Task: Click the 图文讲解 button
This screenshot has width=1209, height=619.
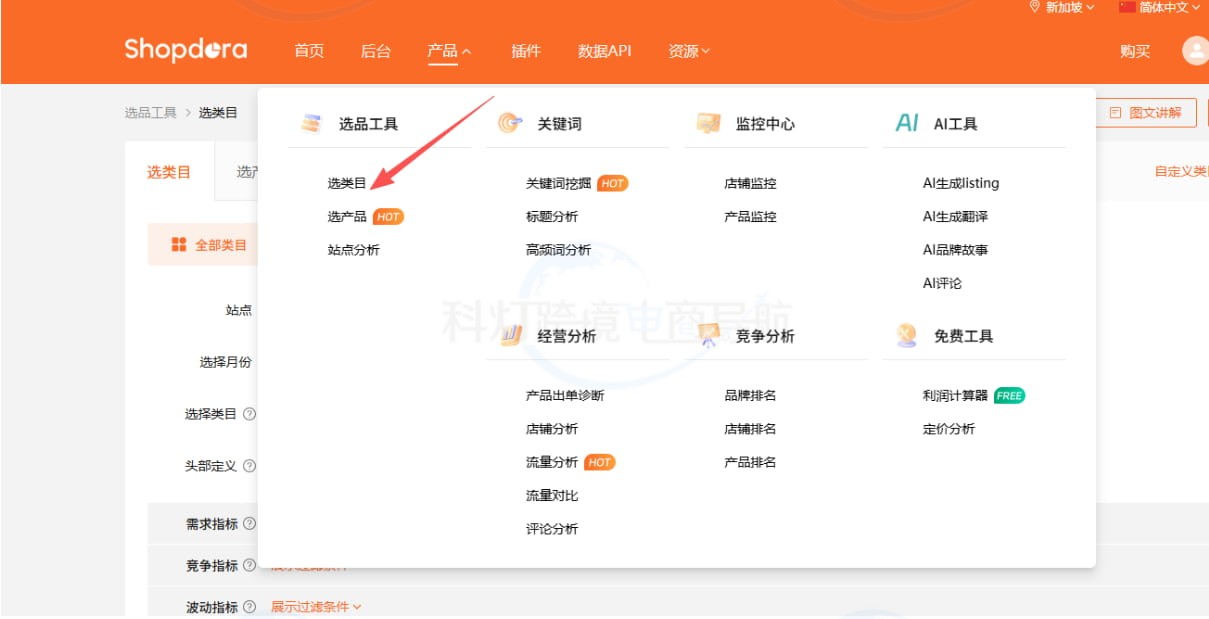Action: 1146,113
